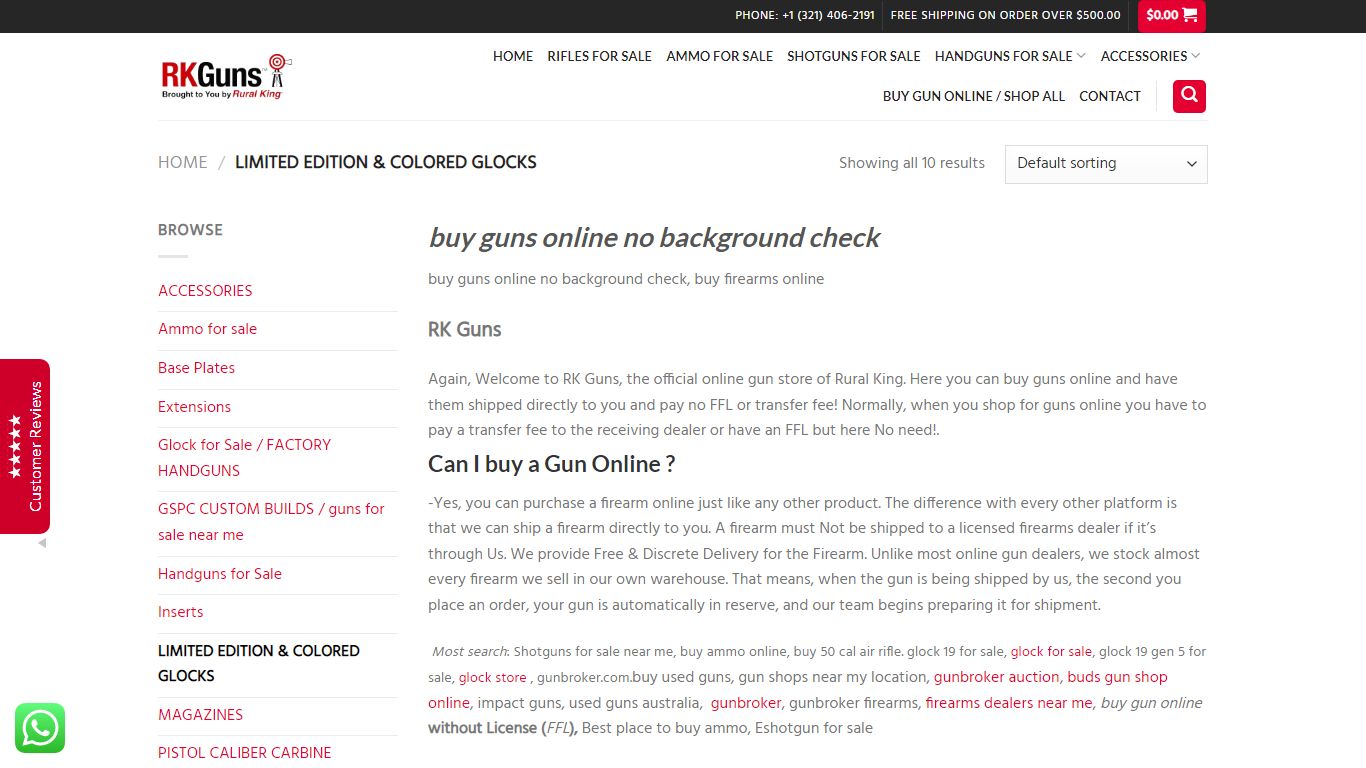Follow the standalone 'gunbroker' red link
Image resolution: width=1366 pixels, height=768 pixels.
click(x=746, y=703)
